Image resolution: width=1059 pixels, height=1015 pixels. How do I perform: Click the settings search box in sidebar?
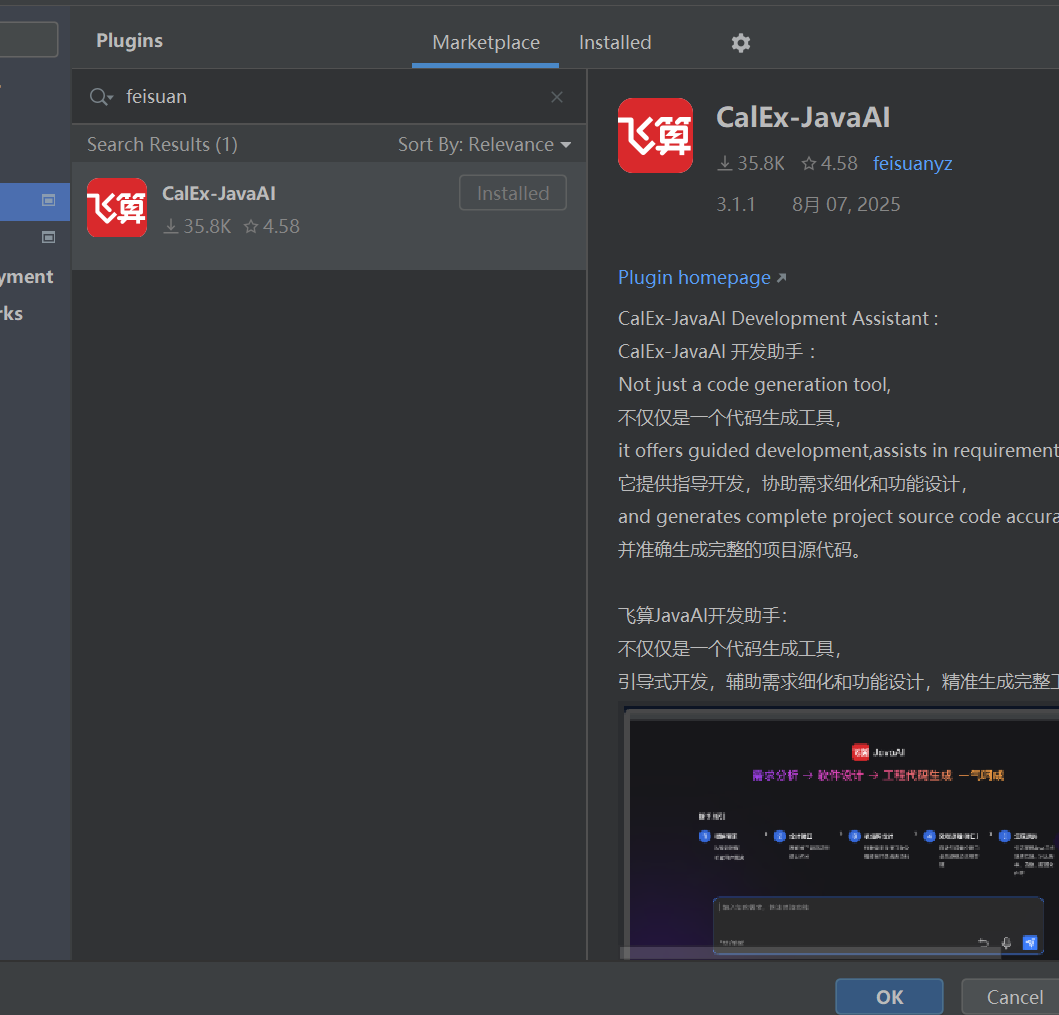click(x=28, y=39)
